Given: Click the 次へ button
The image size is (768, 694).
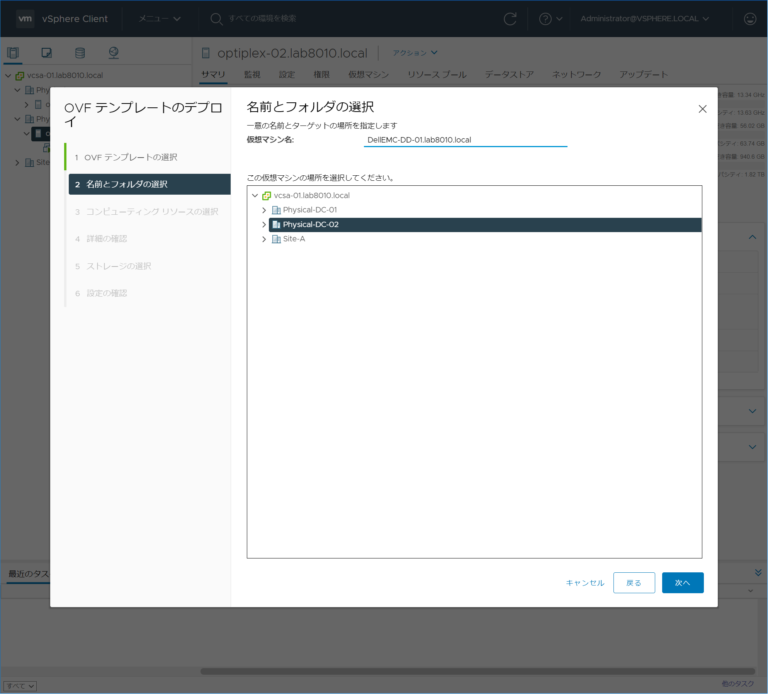Looking at the screenshot, I should coord(682,583).
